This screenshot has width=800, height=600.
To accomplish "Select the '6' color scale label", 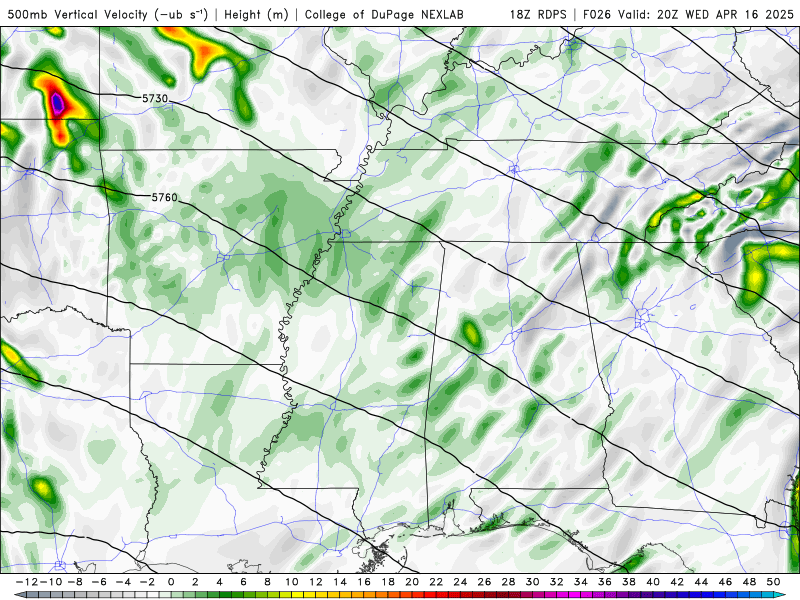I will 243,582.
